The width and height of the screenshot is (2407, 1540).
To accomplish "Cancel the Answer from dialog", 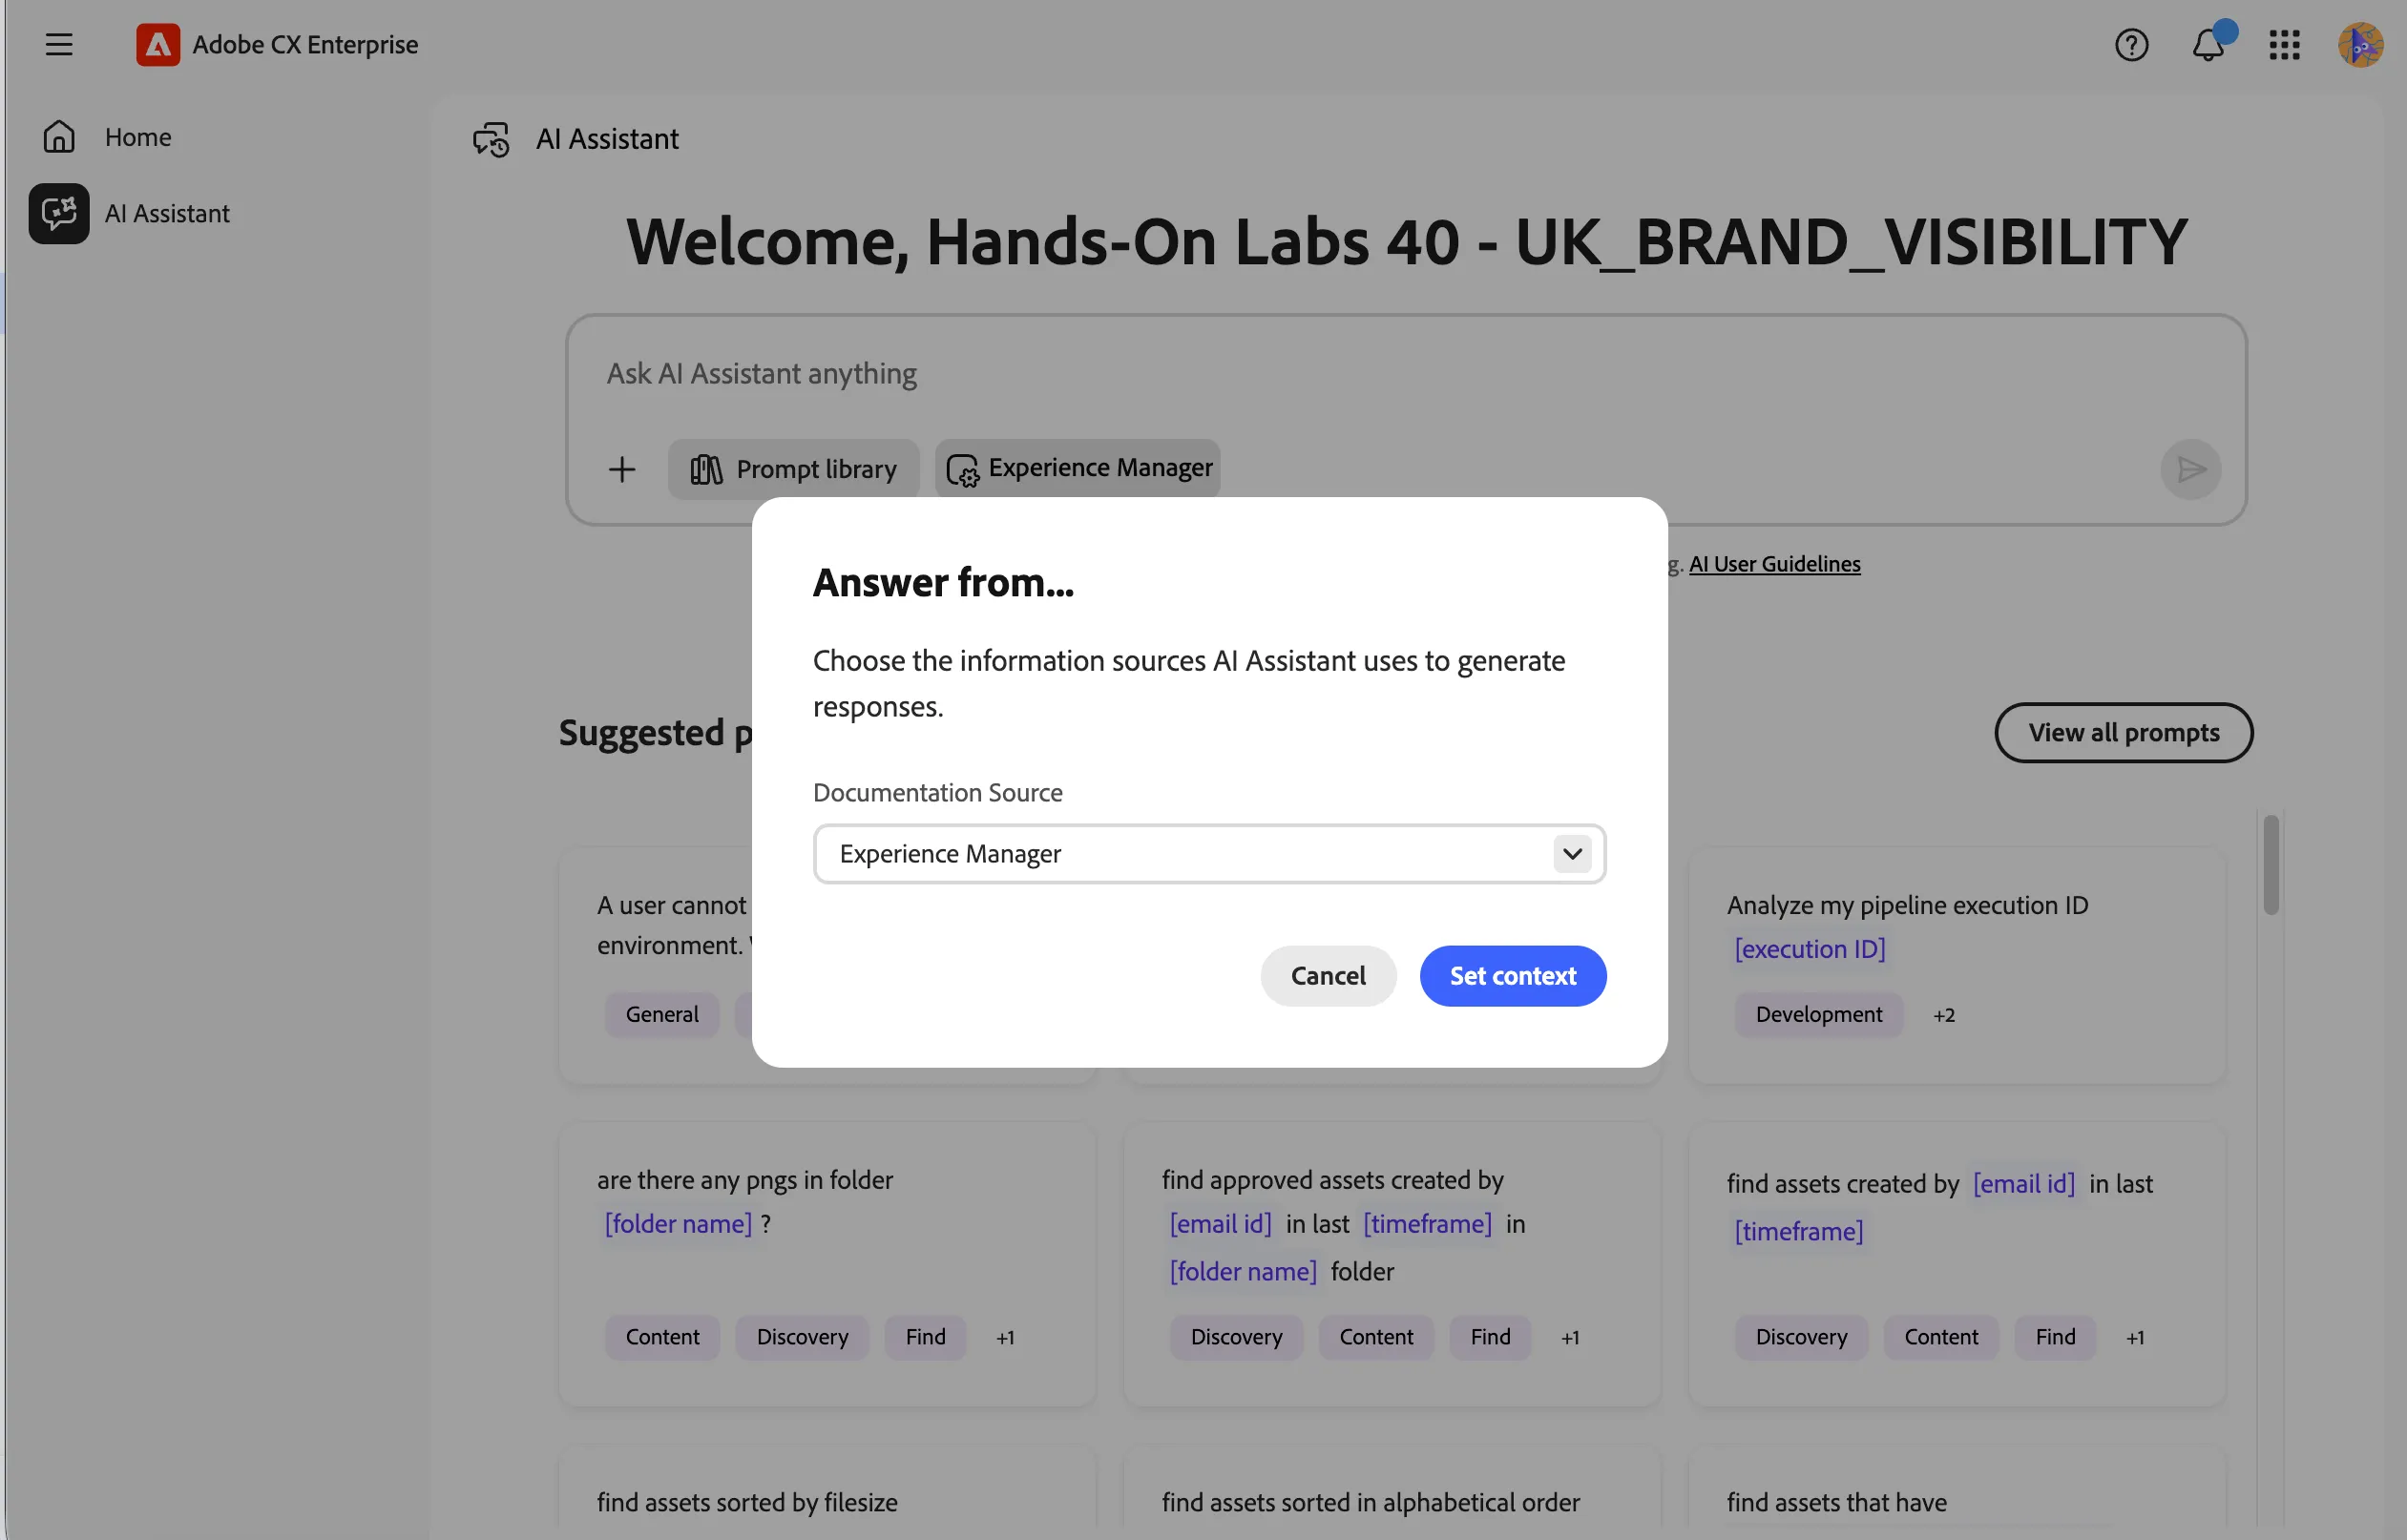I will tap(1328, 976).
